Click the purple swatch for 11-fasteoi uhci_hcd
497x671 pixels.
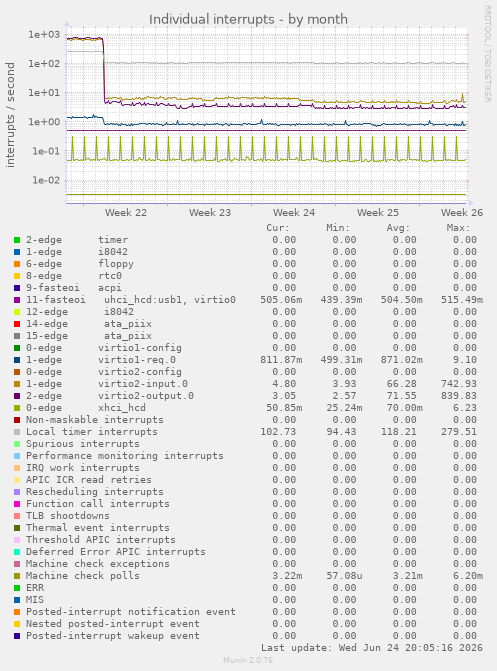click(17, 300)
